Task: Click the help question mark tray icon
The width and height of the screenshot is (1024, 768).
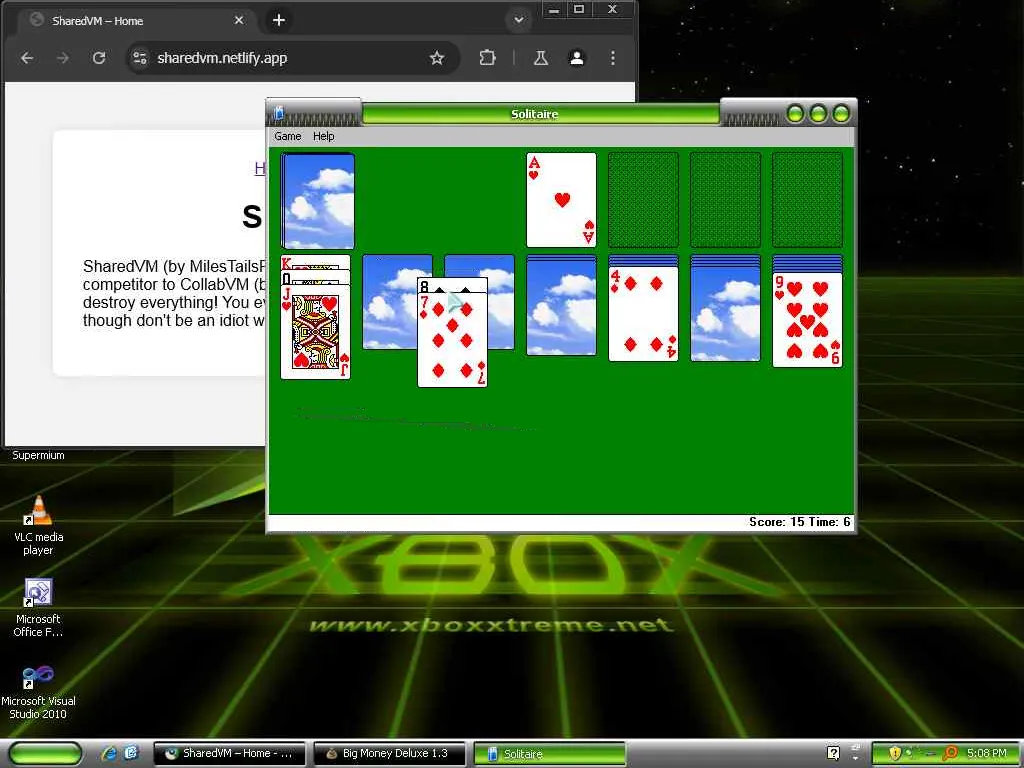Action: (833, 753)
